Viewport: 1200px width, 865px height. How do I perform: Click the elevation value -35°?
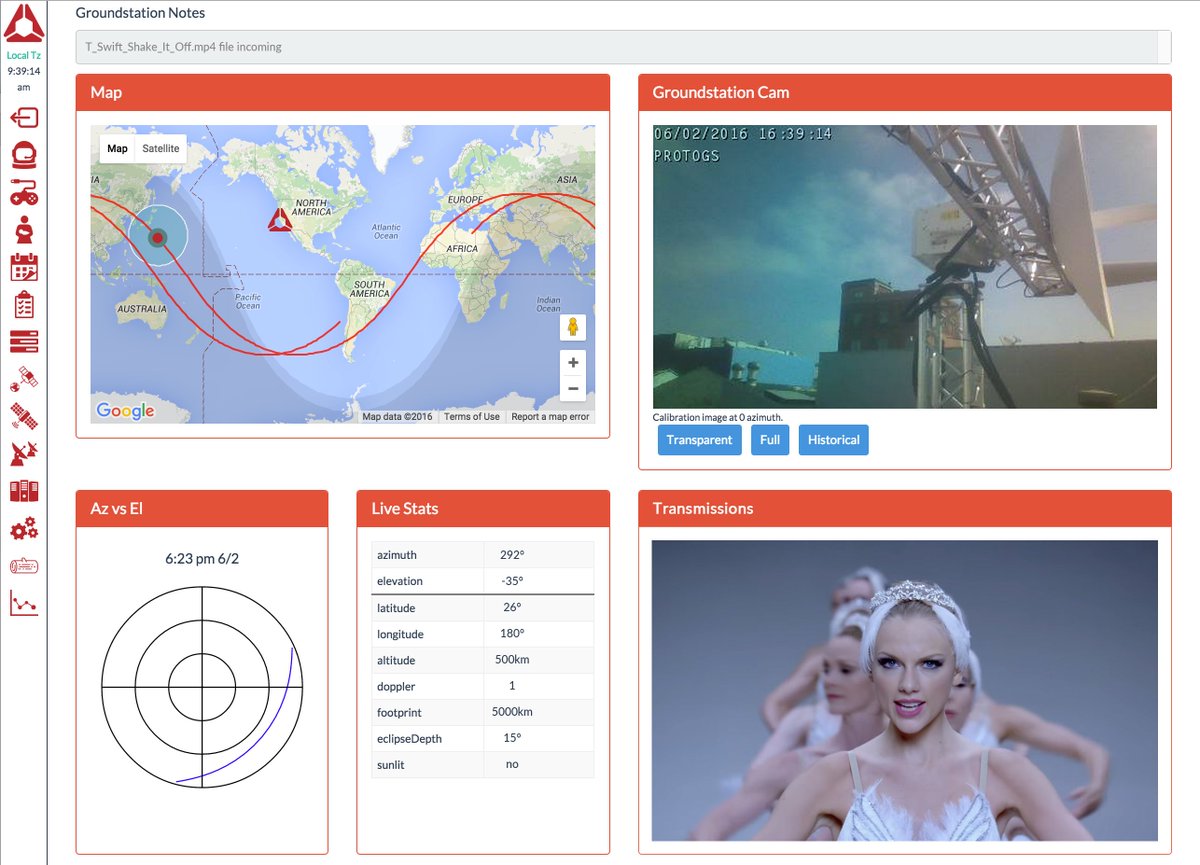coord(512,581)
